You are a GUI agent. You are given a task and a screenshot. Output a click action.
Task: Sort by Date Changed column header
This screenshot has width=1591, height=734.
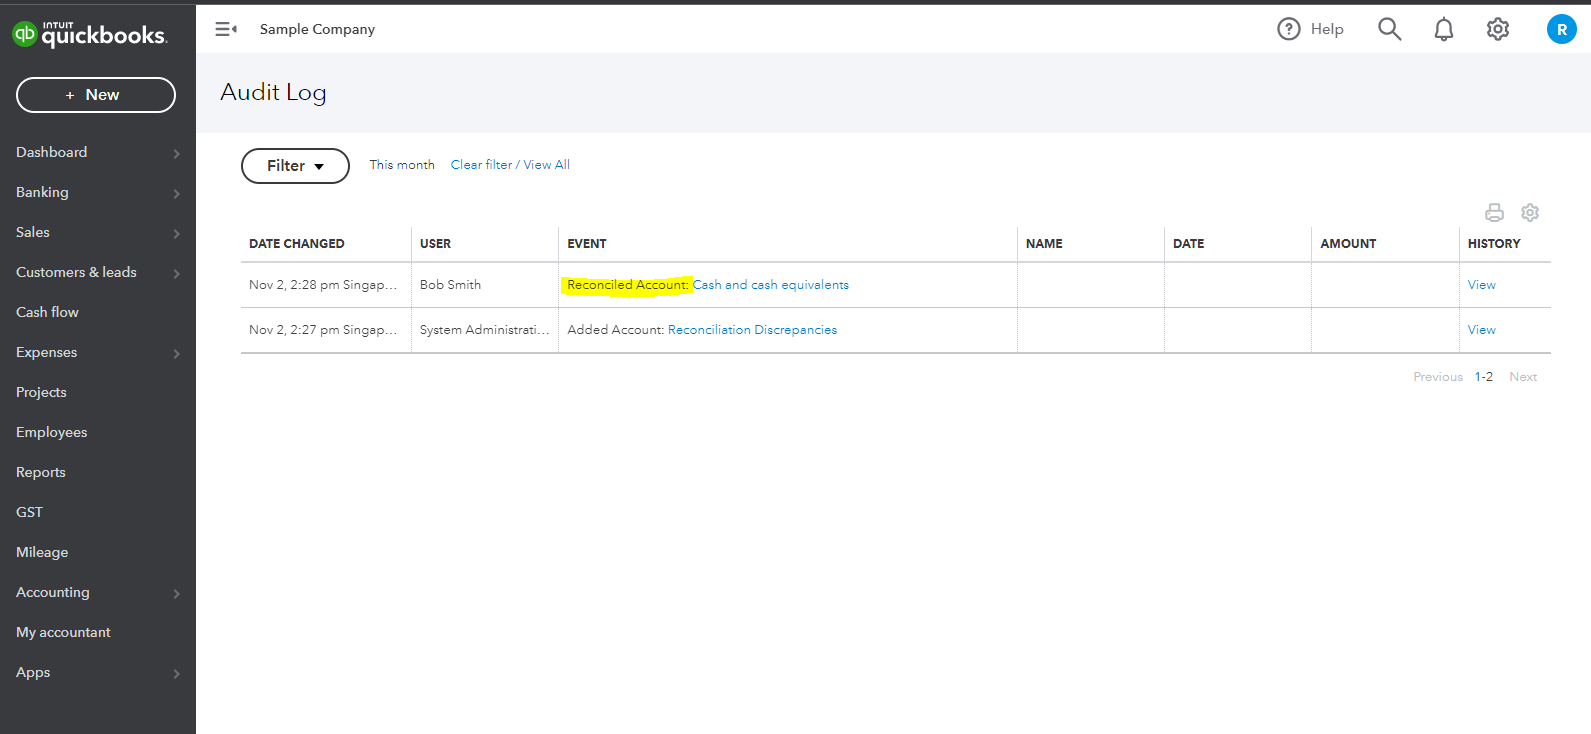297,244
